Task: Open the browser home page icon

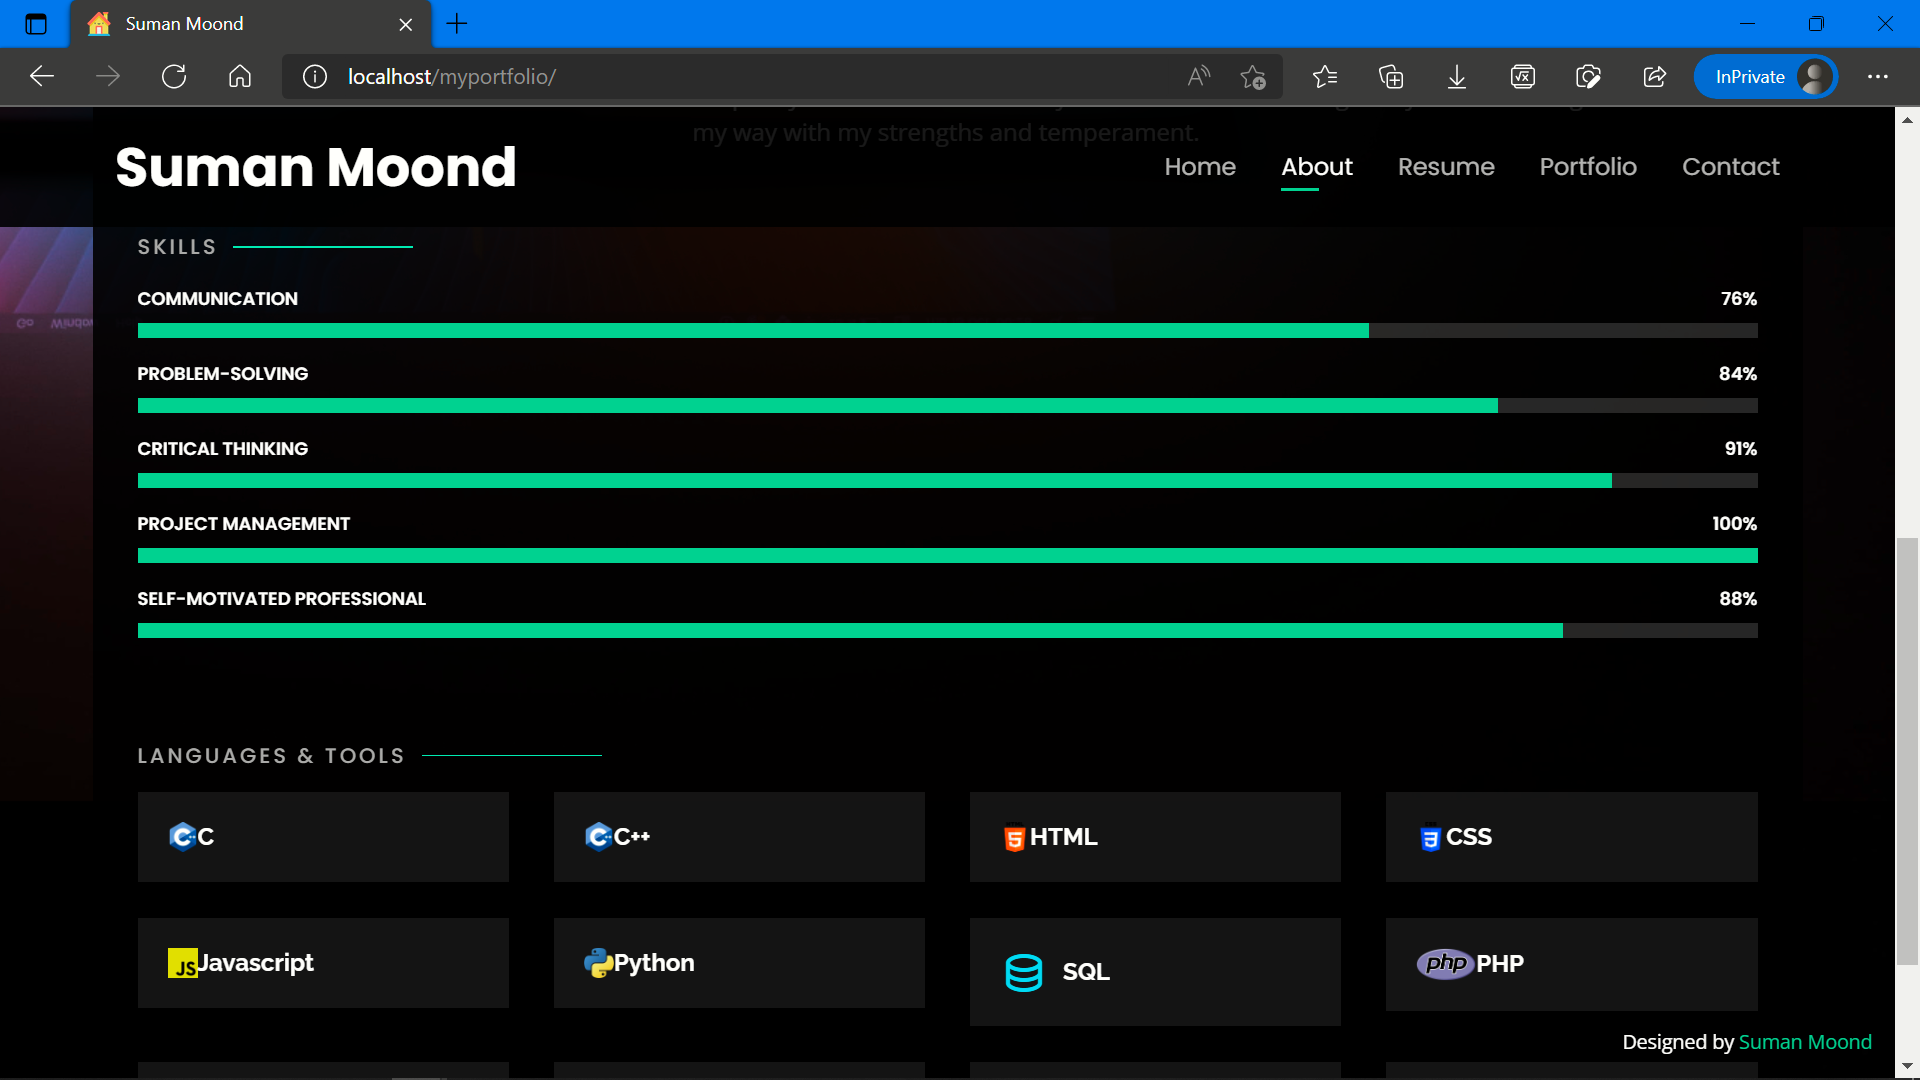Action: tap(240, 77)
